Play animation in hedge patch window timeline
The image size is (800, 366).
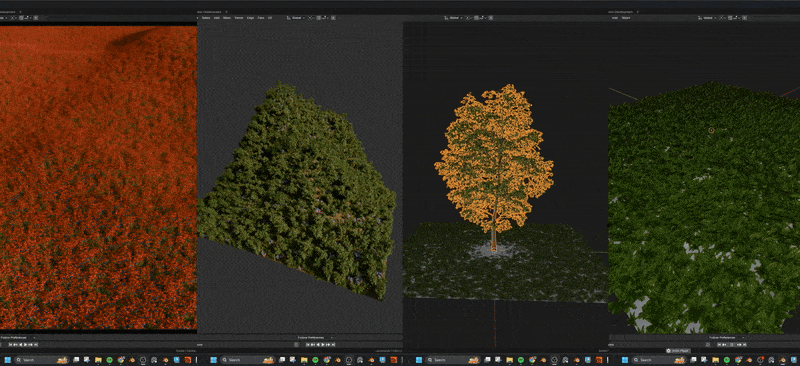[x=322, y=345]
